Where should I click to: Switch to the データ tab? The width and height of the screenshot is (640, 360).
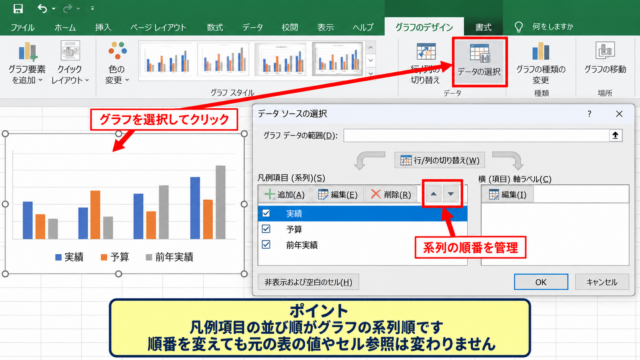(253, 27)
